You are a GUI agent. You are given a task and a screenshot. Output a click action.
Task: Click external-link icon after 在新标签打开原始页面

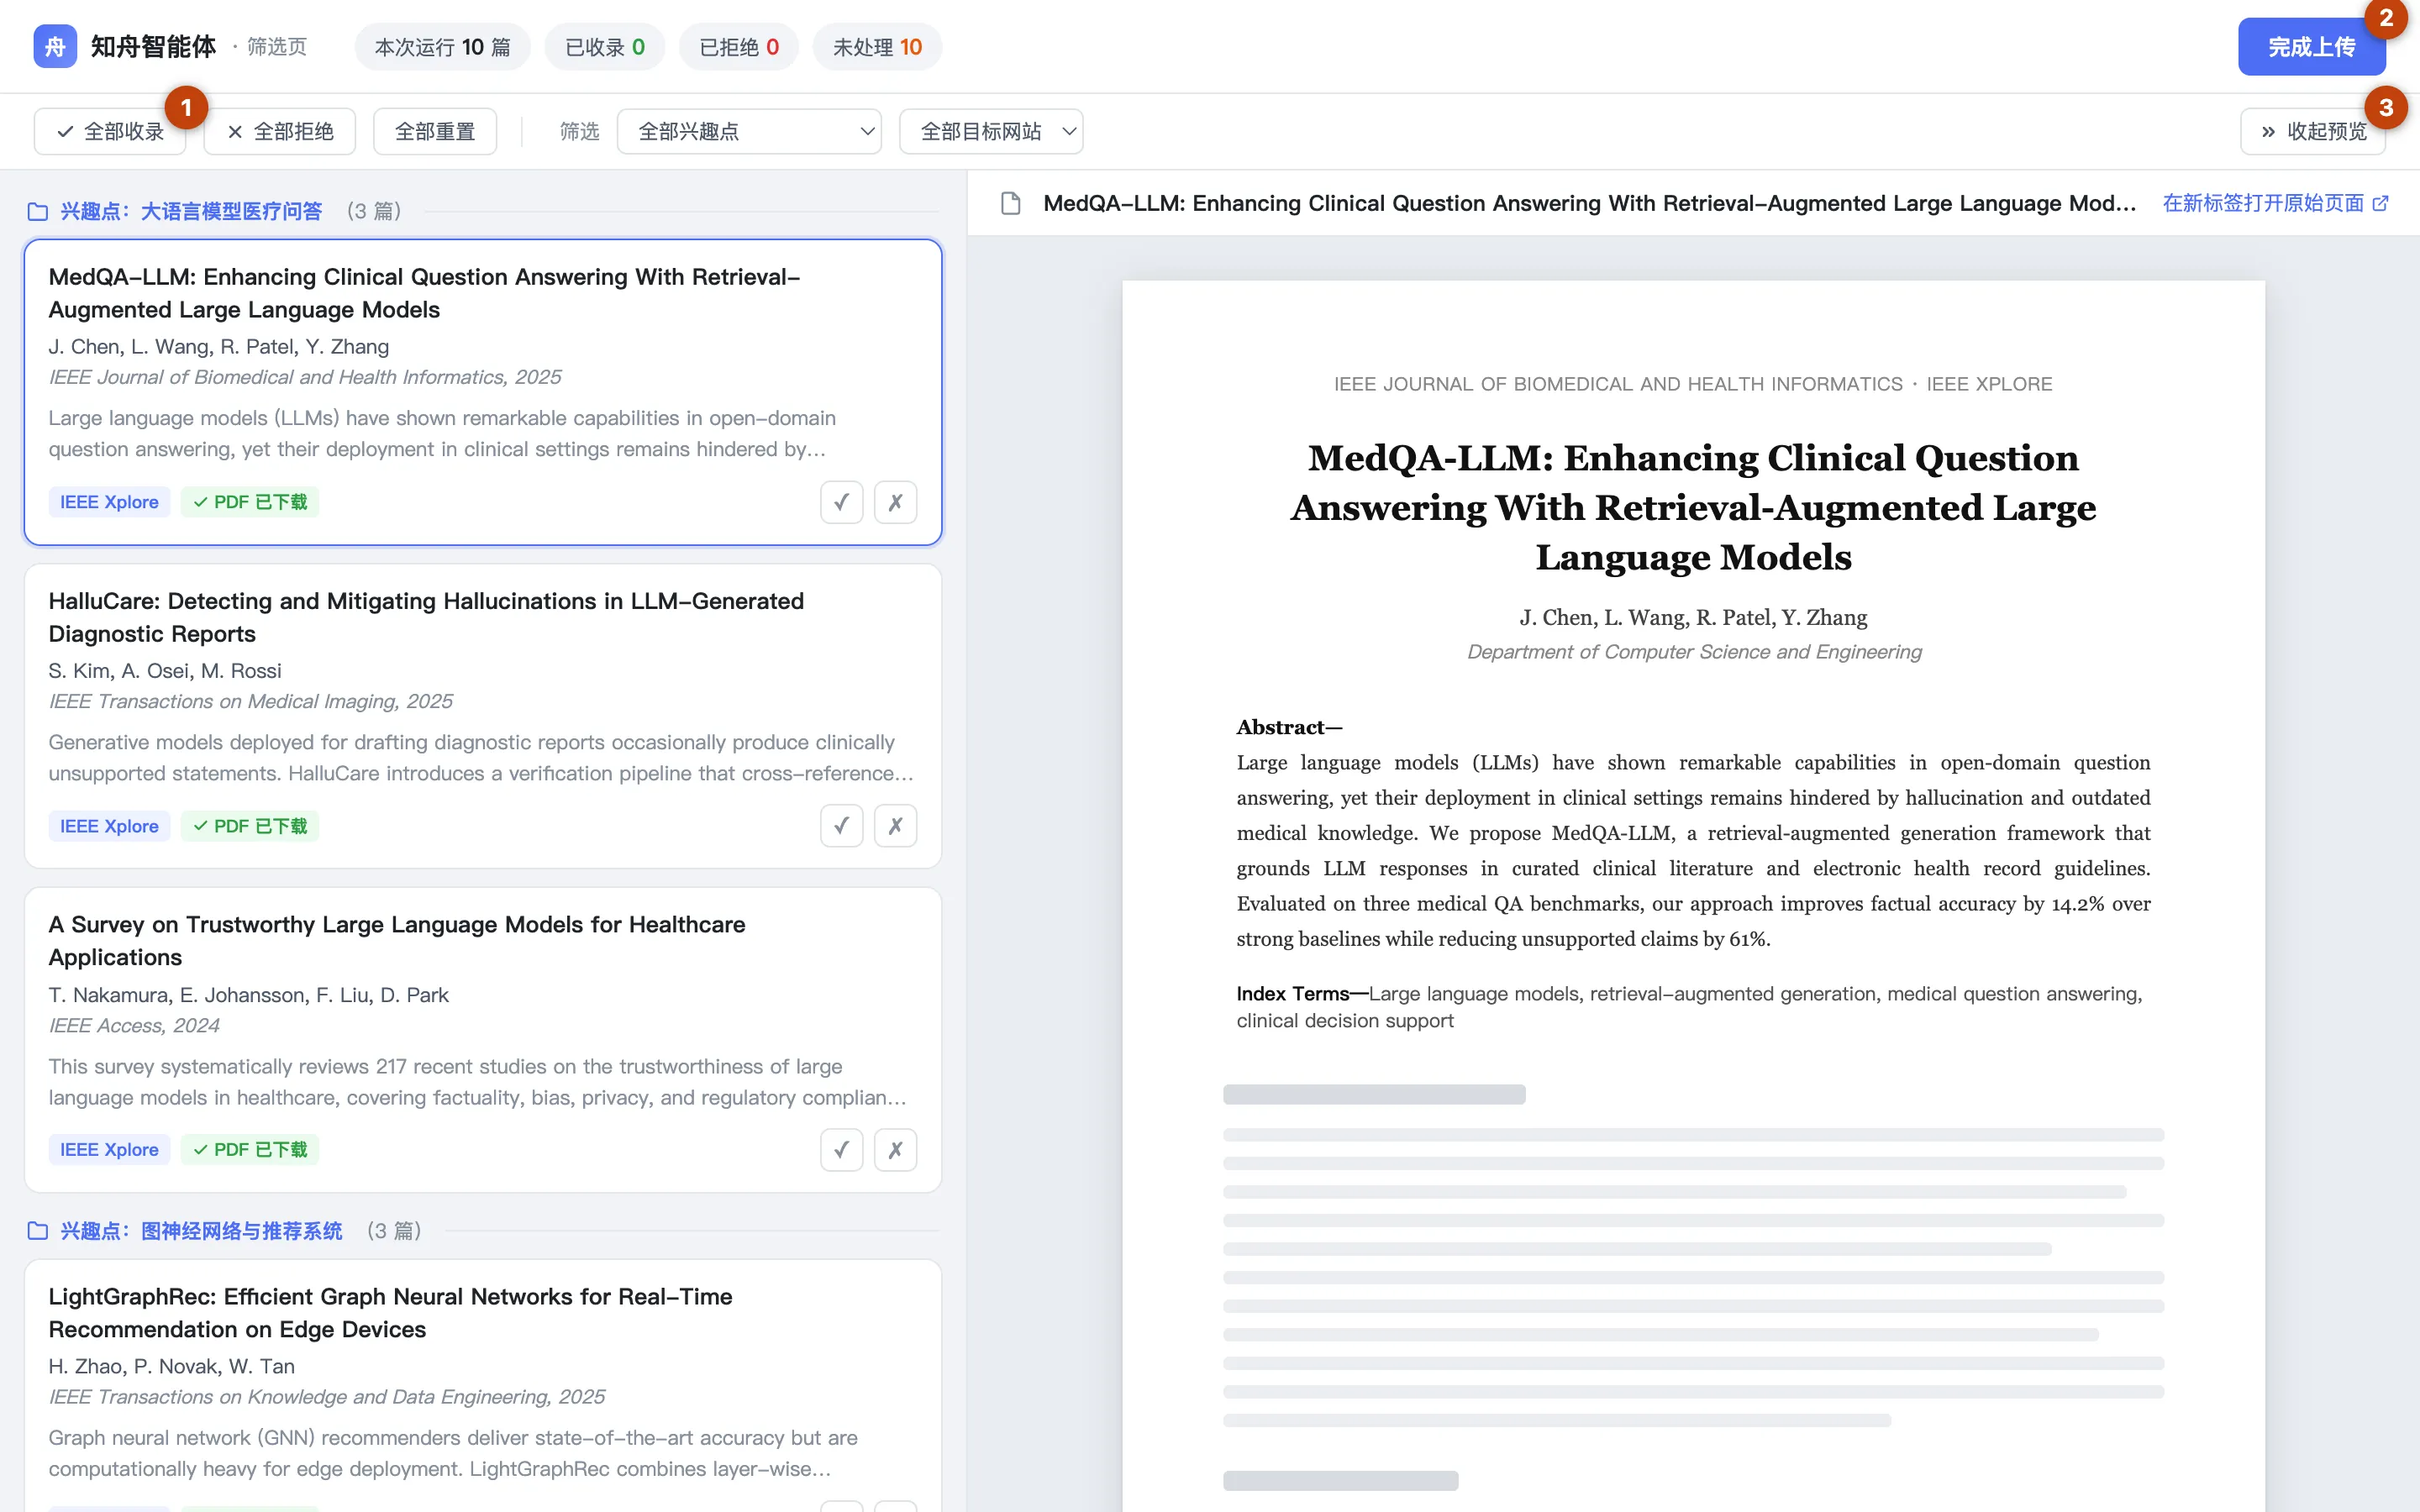click(x=2381, y=203)
